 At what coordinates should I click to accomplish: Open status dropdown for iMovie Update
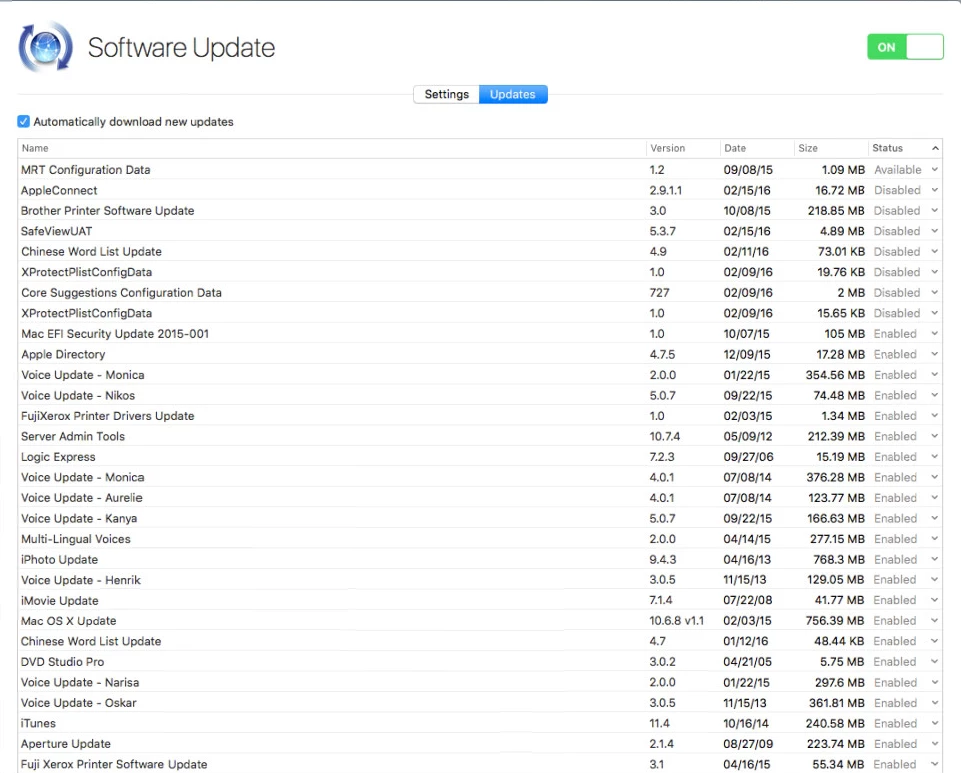pos(935,600)
